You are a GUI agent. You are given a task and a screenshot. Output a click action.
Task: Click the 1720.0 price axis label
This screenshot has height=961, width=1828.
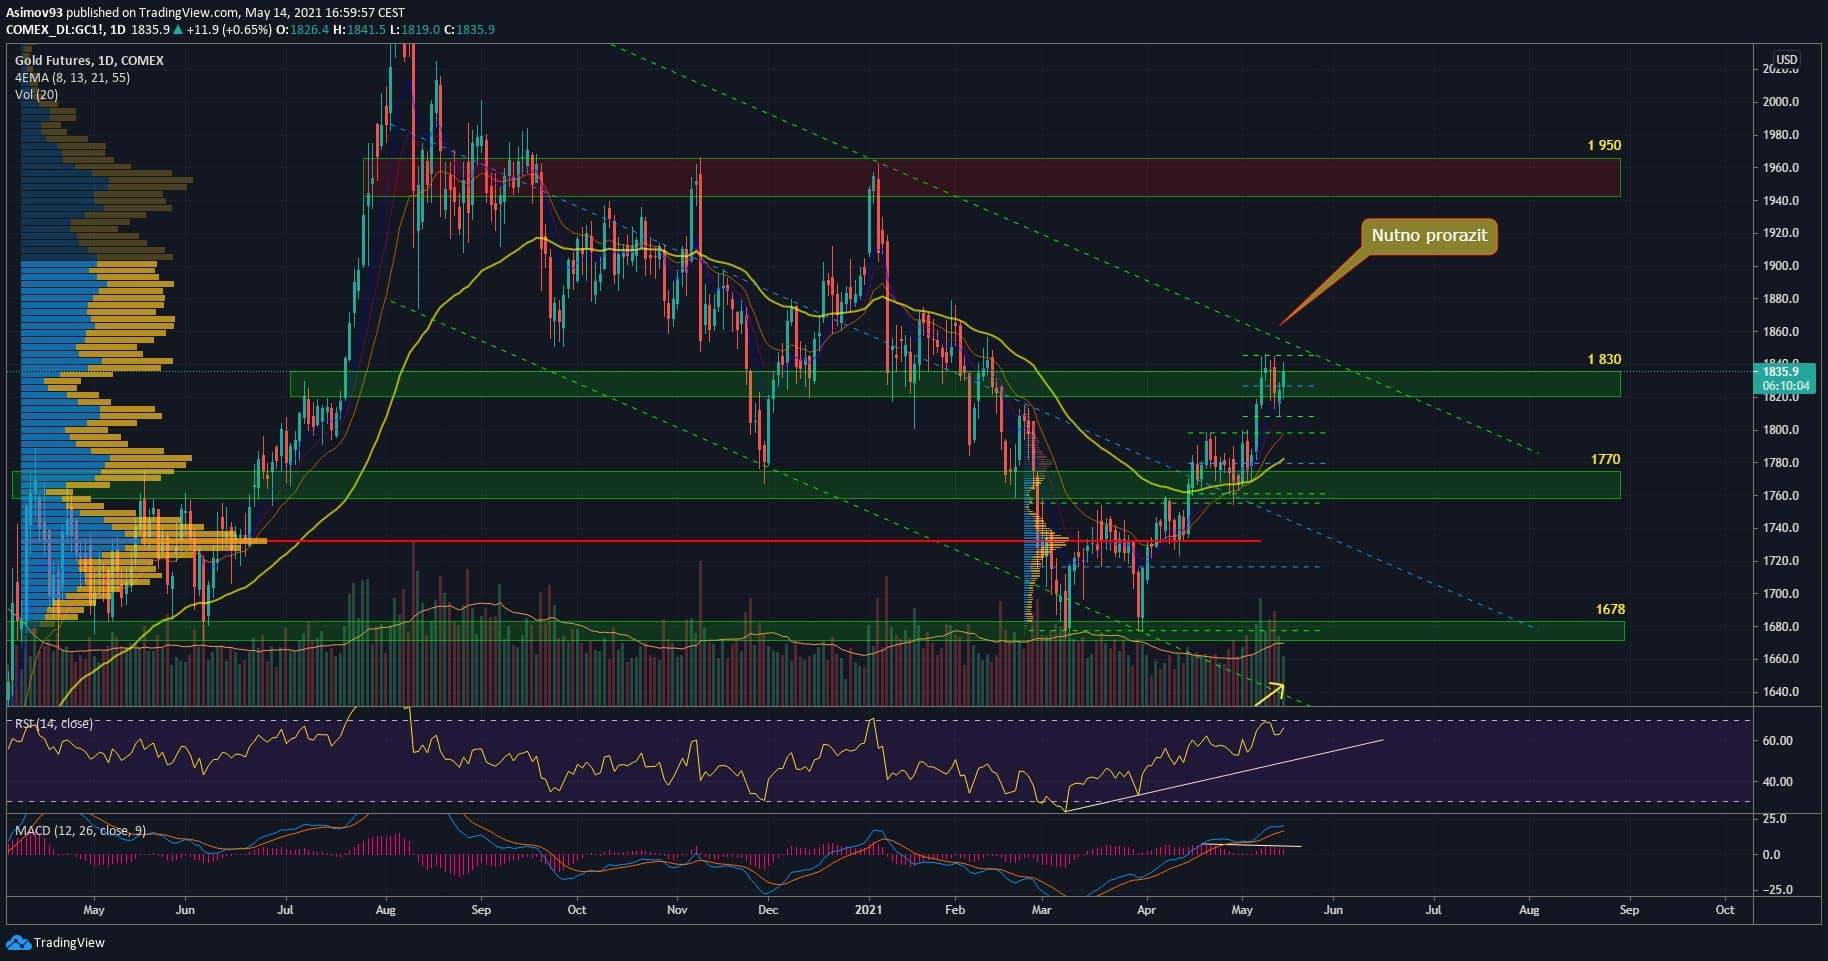pyautogui.click(x=1780, y=561)
